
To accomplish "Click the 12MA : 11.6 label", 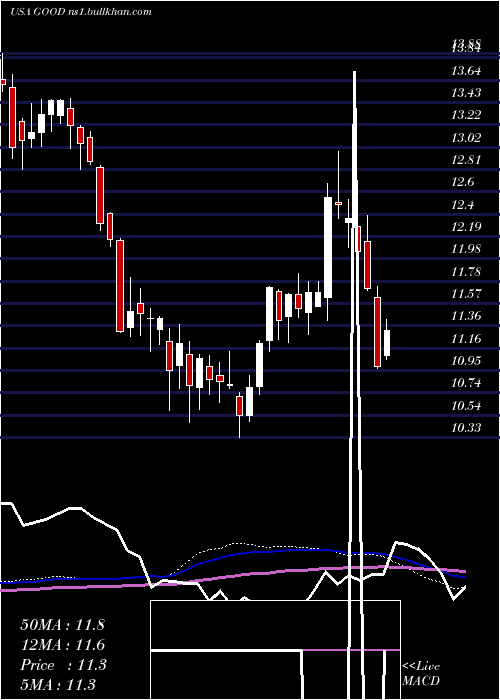I will [x=62, y=645].
